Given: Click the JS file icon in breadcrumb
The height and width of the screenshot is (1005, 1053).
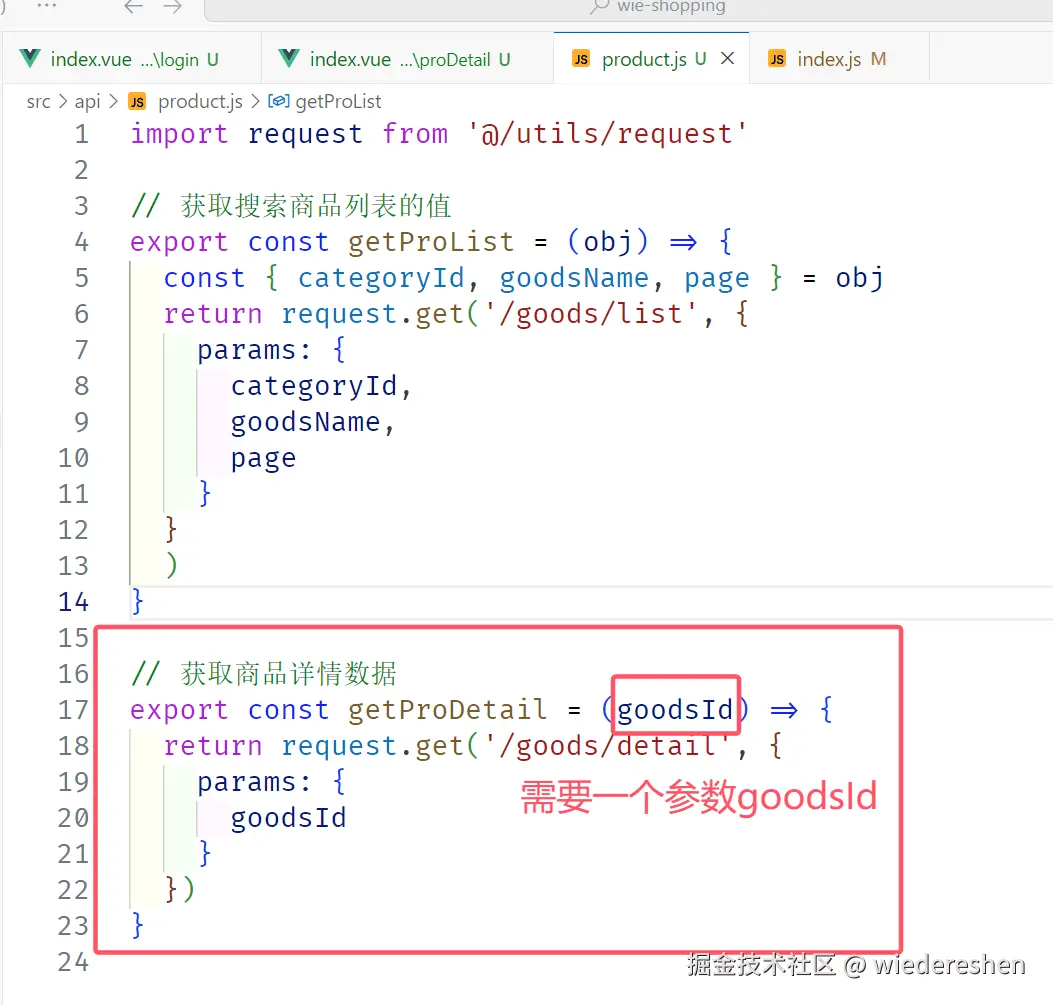Looking at the screenshot, I should pyautogui.click(x=137, y=101).
